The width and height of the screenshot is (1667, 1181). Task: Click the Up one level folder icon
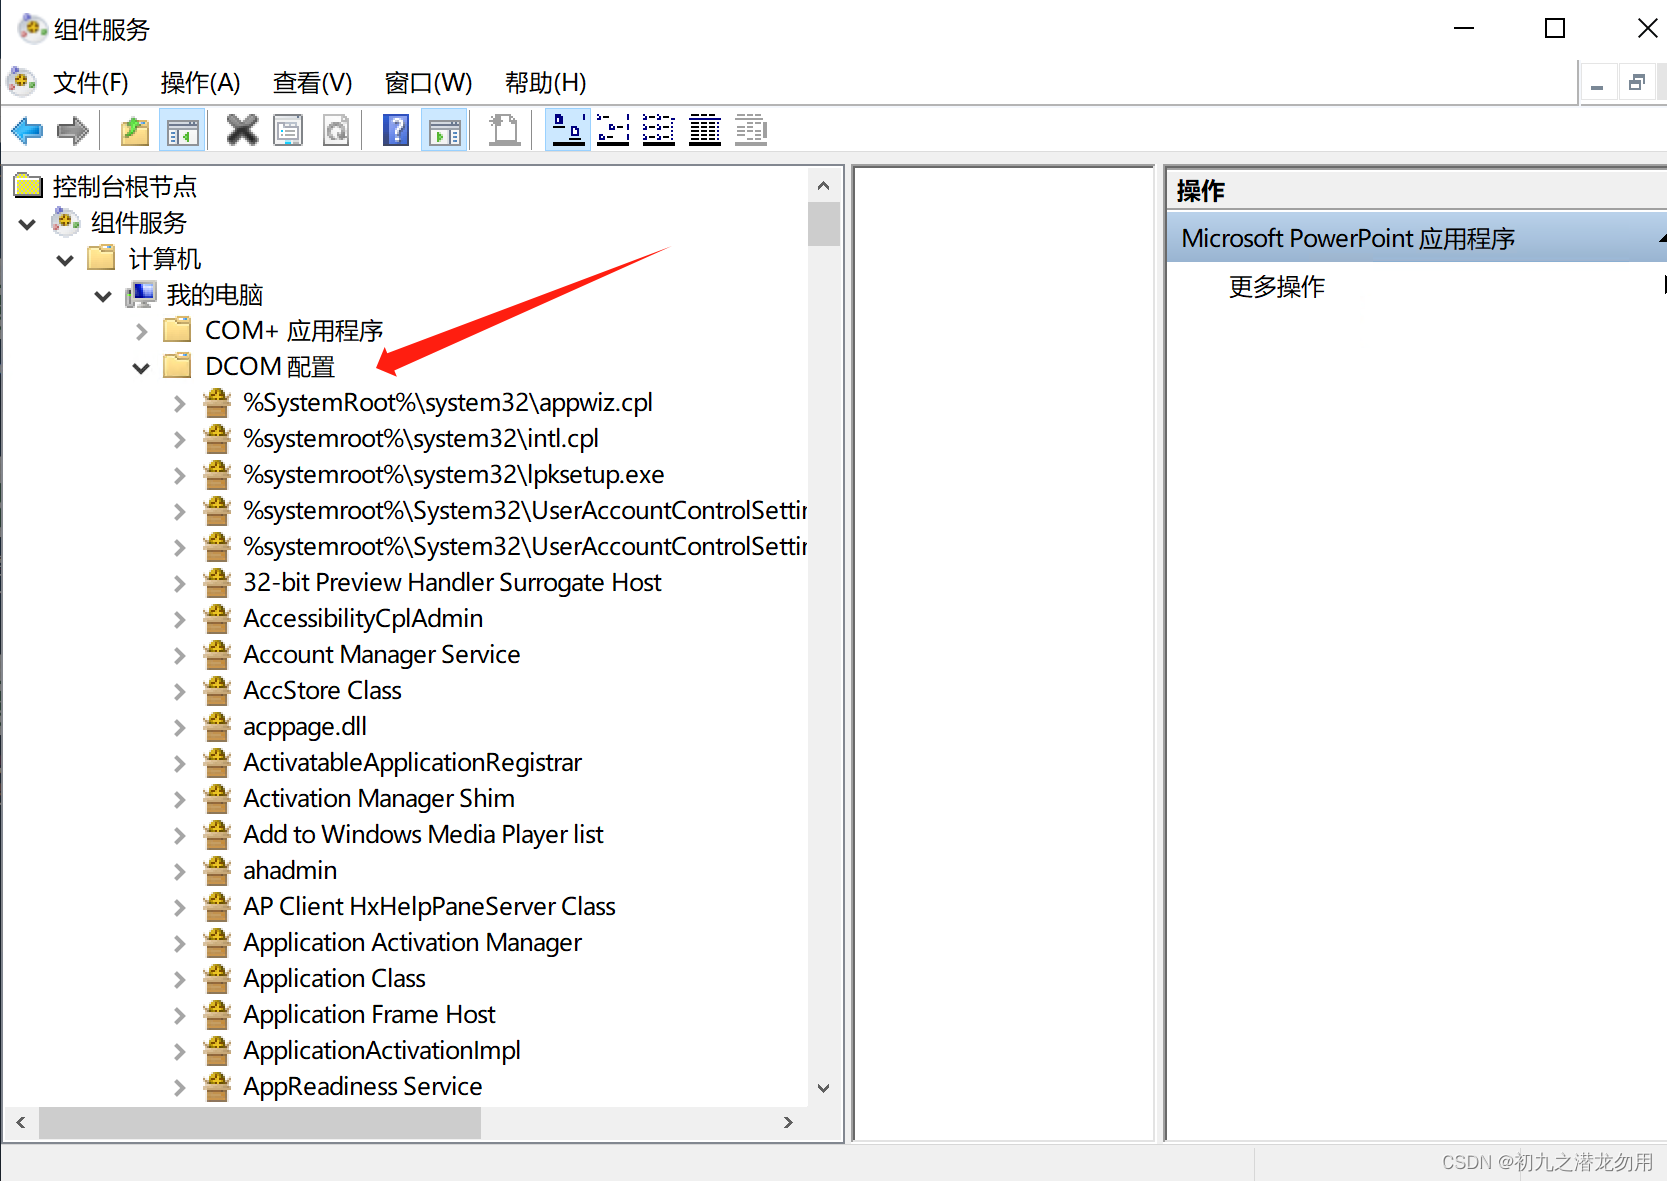[134, 130]
